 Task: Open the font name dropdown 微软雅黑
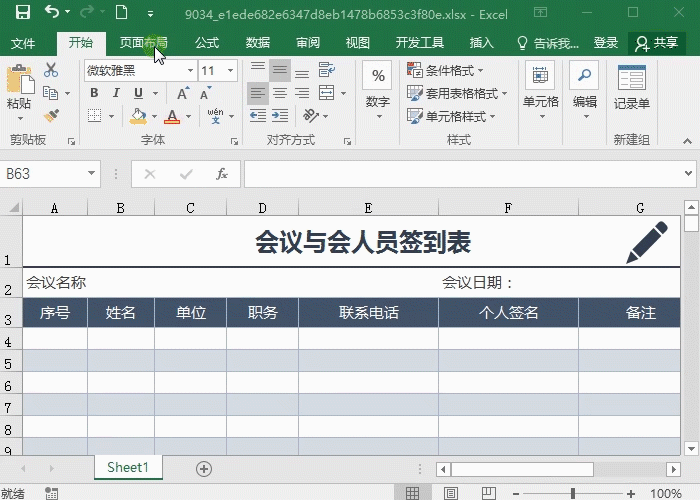[139, 71]
